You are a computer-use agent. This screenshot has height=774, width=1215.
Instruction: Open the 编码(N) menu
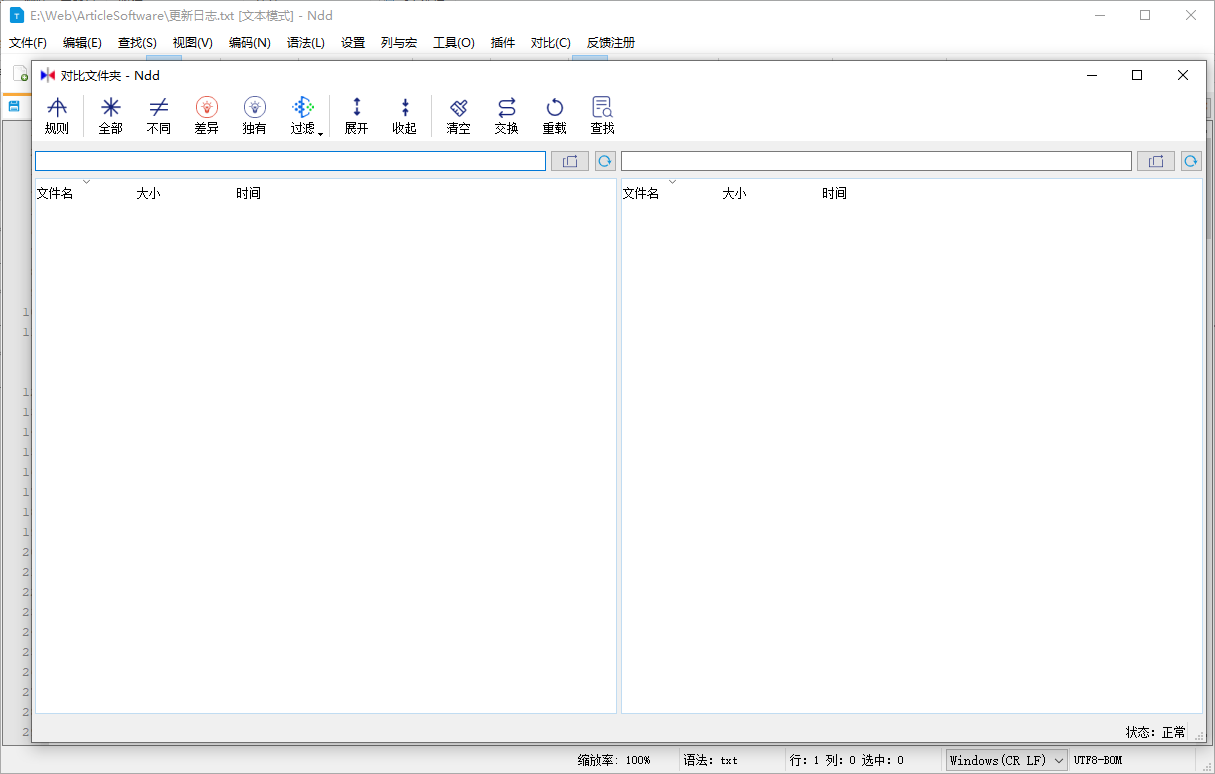[x=249, y=43]
